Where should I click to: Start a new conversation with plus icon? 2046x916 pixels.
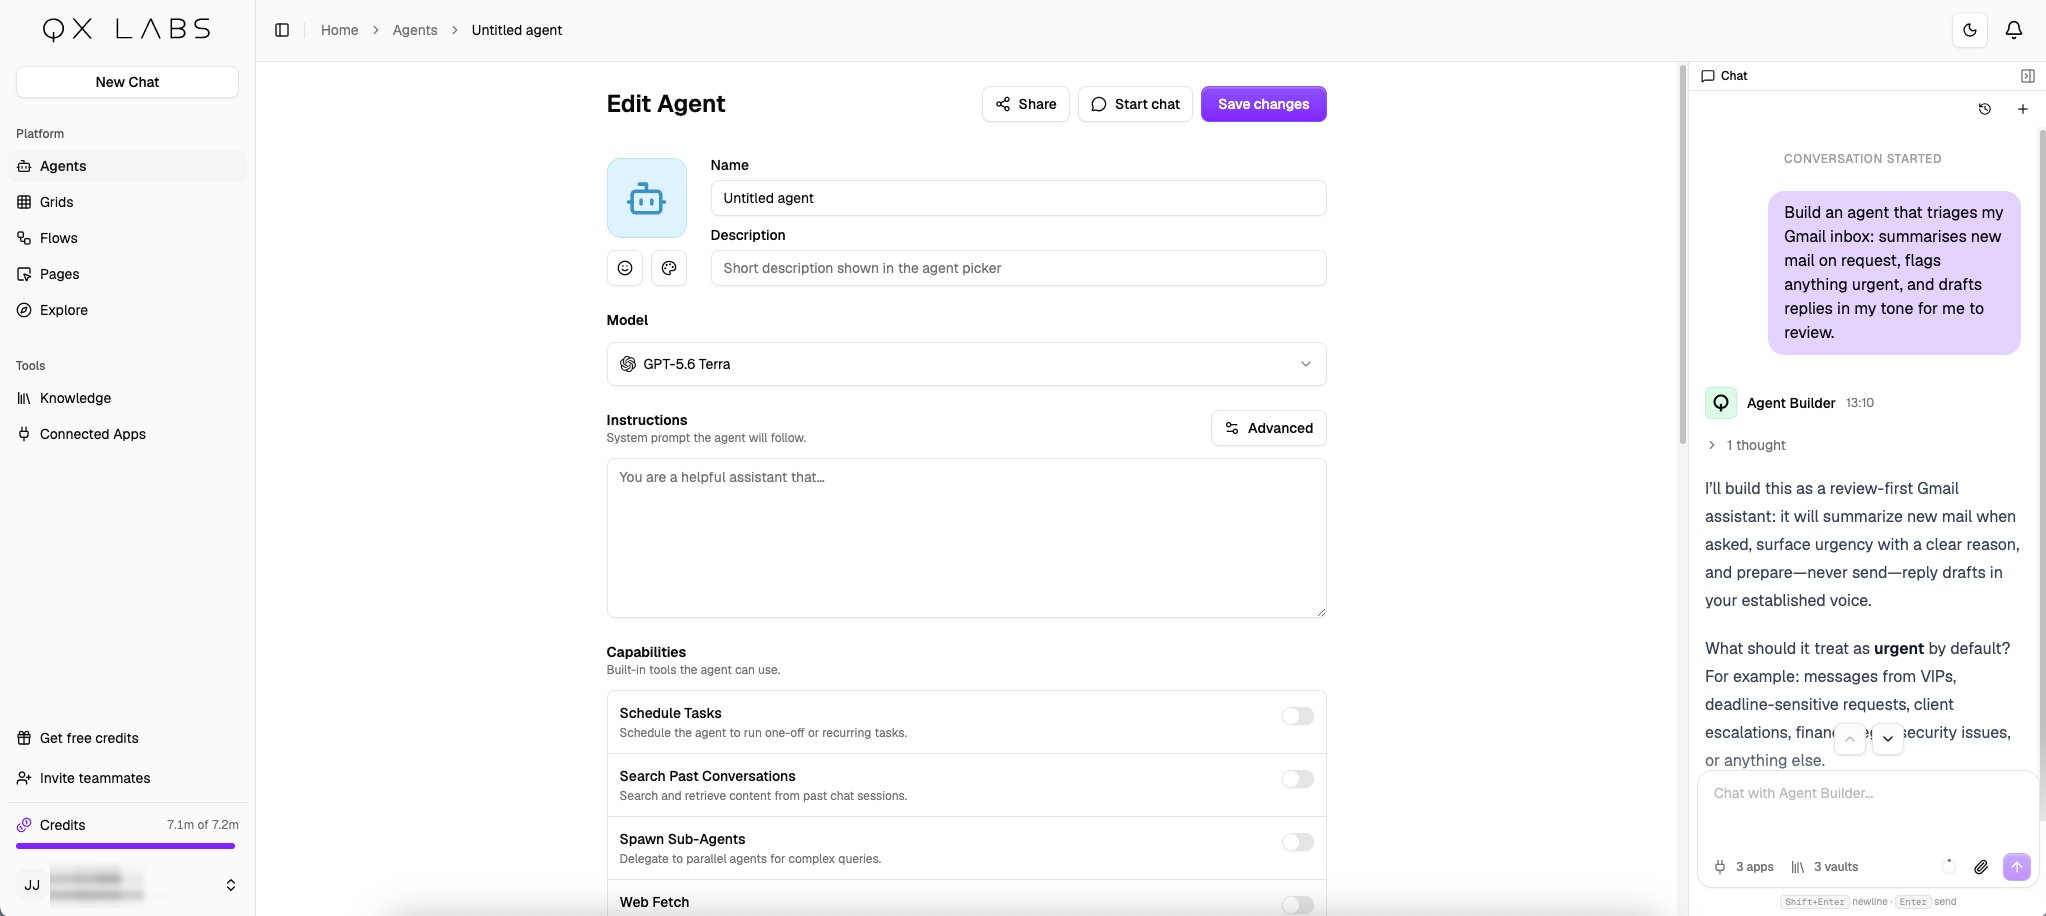[x=2023, y=109]
